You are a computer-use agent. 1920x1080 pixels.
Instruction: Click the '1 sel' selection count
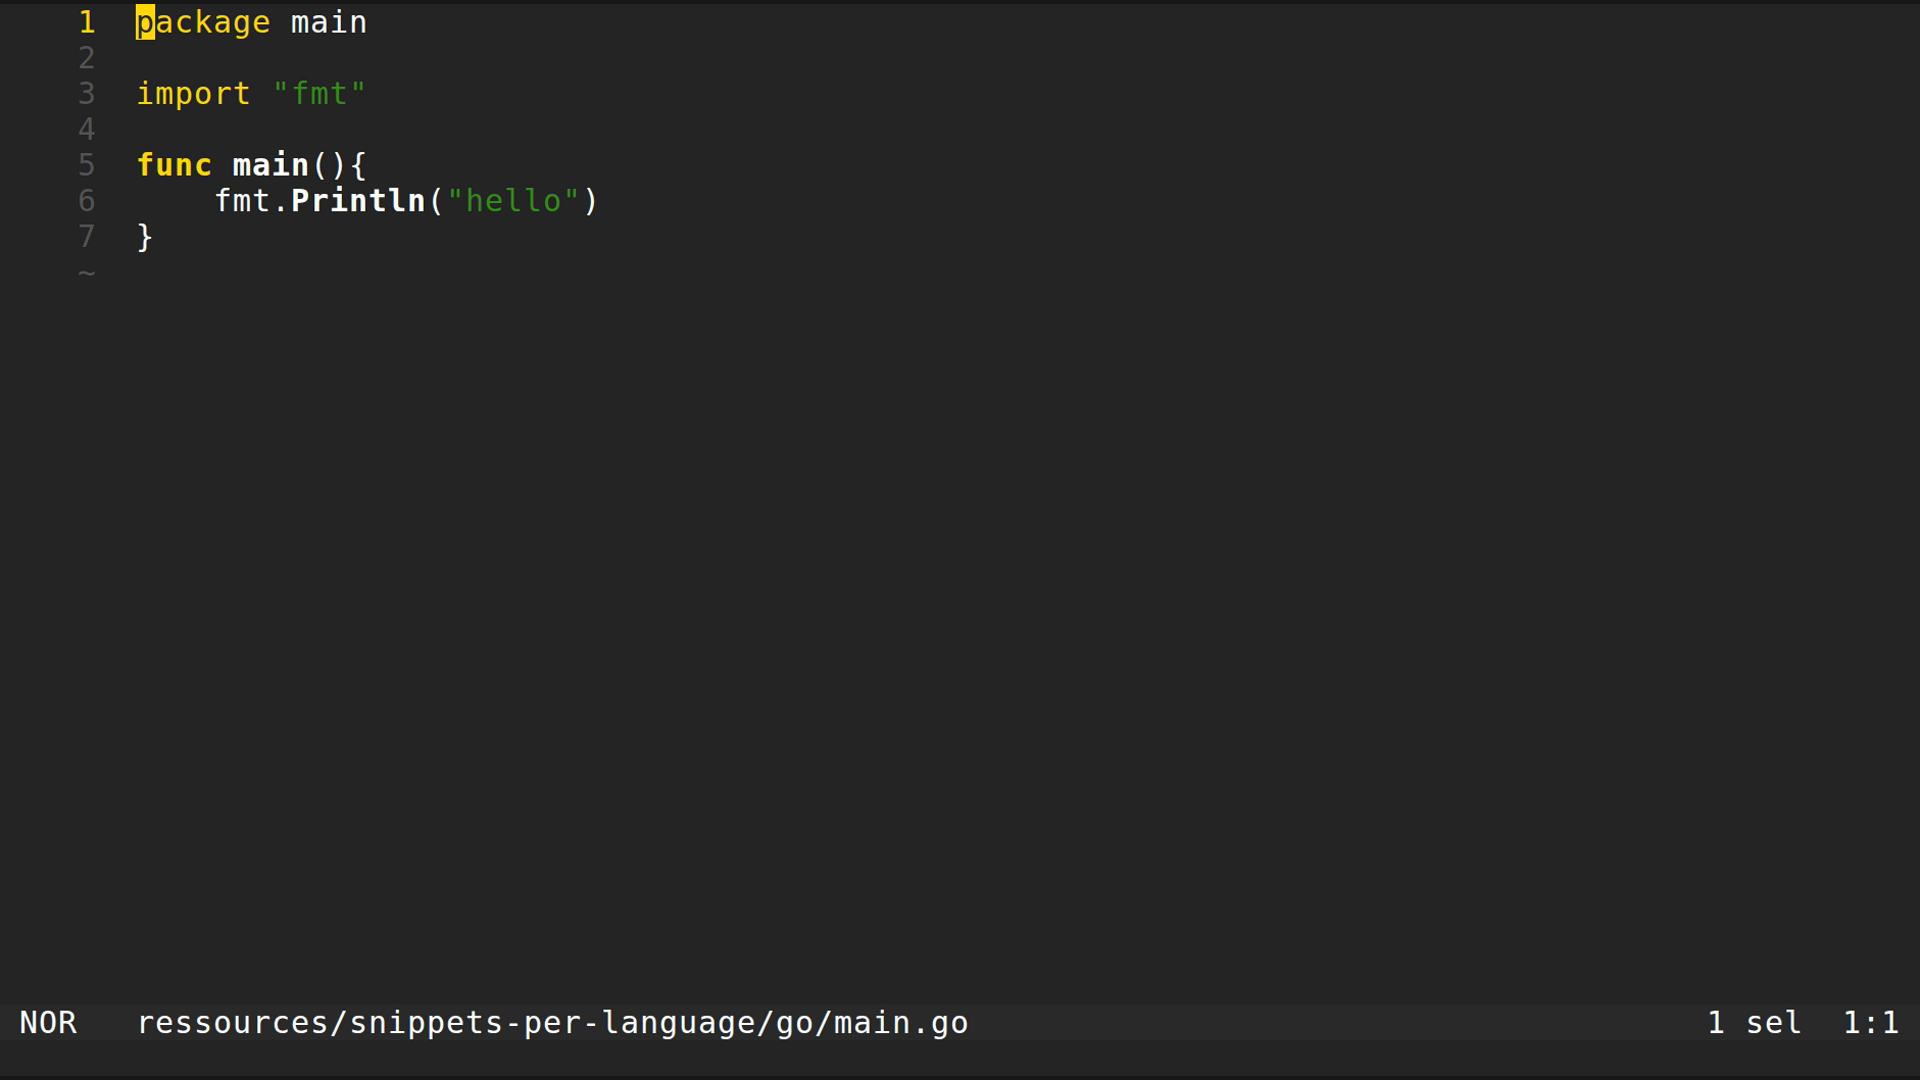coord(1754,1023)
